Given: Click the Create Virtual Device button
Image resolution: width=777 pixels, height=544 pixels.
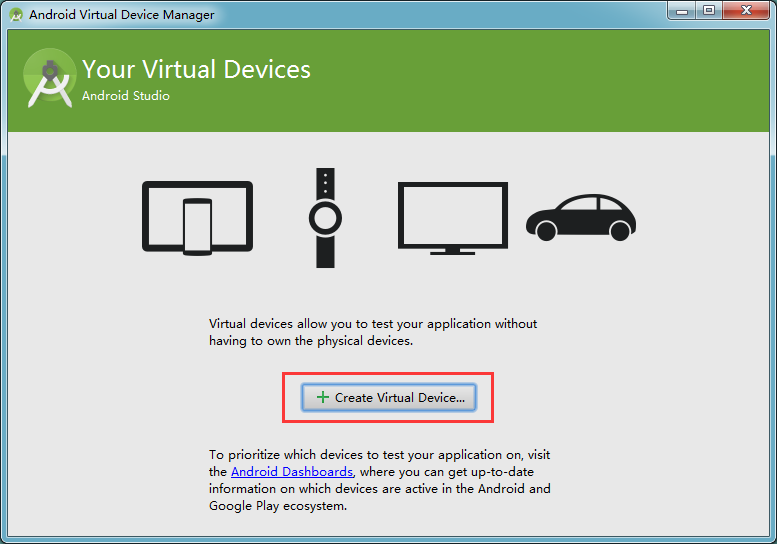Looking at the screenshot, I should coord(390,397).
